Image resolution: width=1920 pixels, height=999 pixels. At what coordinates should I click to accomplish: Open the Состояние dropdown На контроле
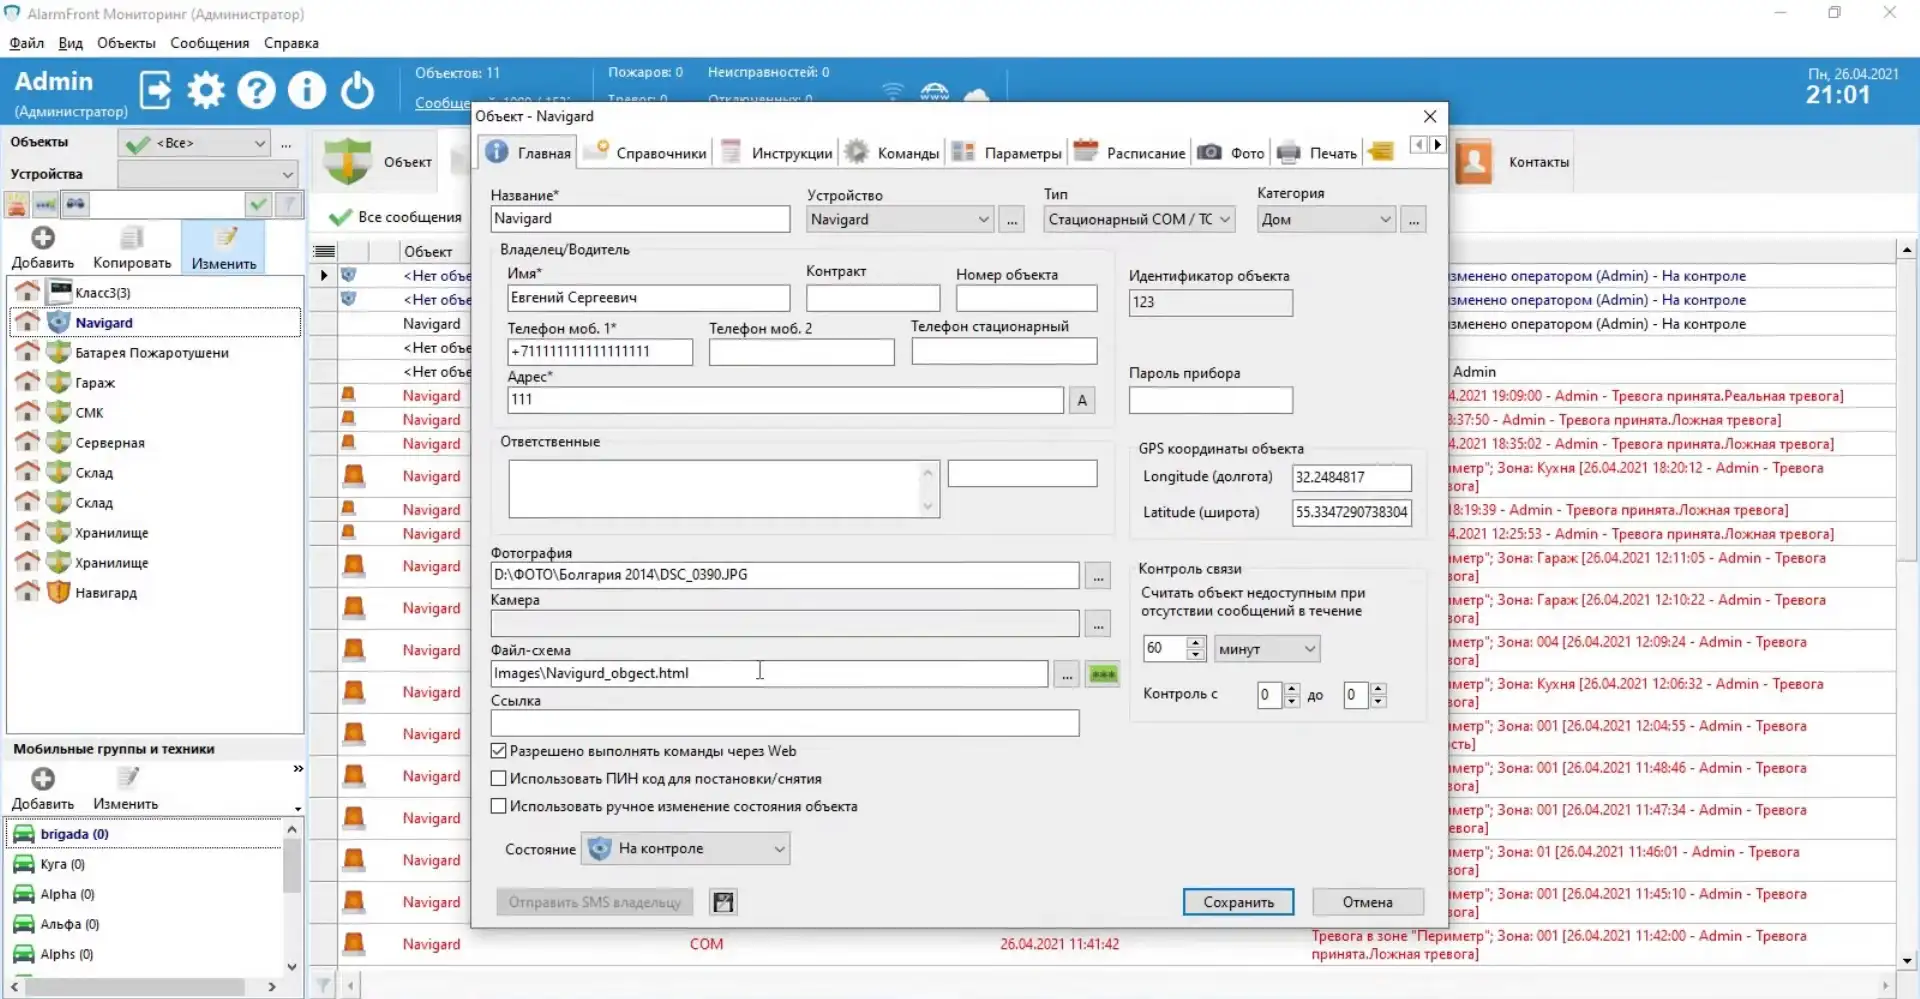point(686,849)
